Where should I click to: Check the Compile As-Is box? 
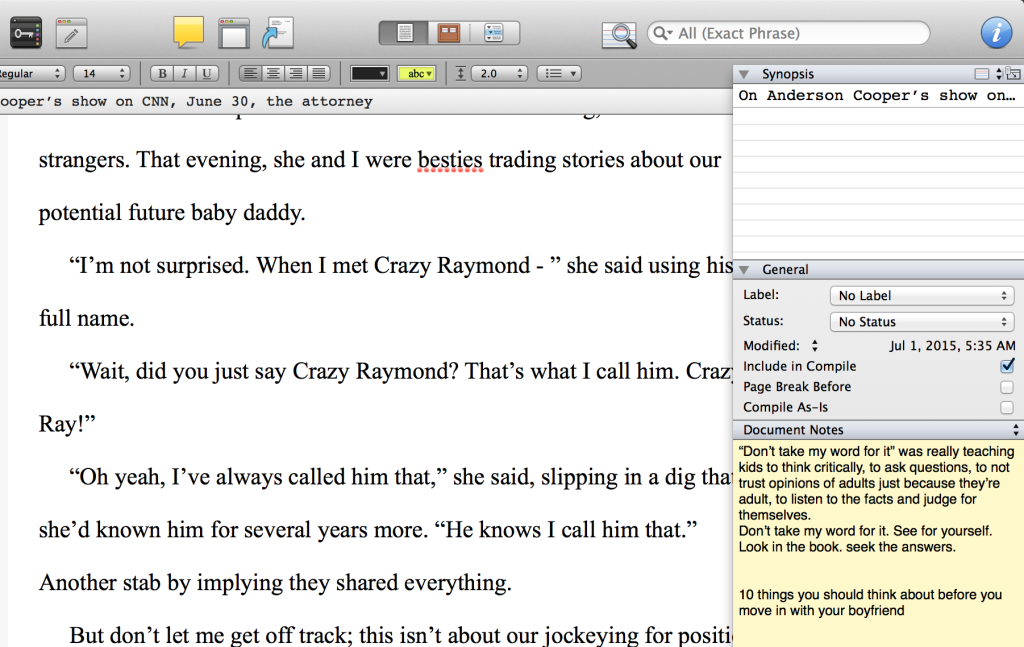1007,407
